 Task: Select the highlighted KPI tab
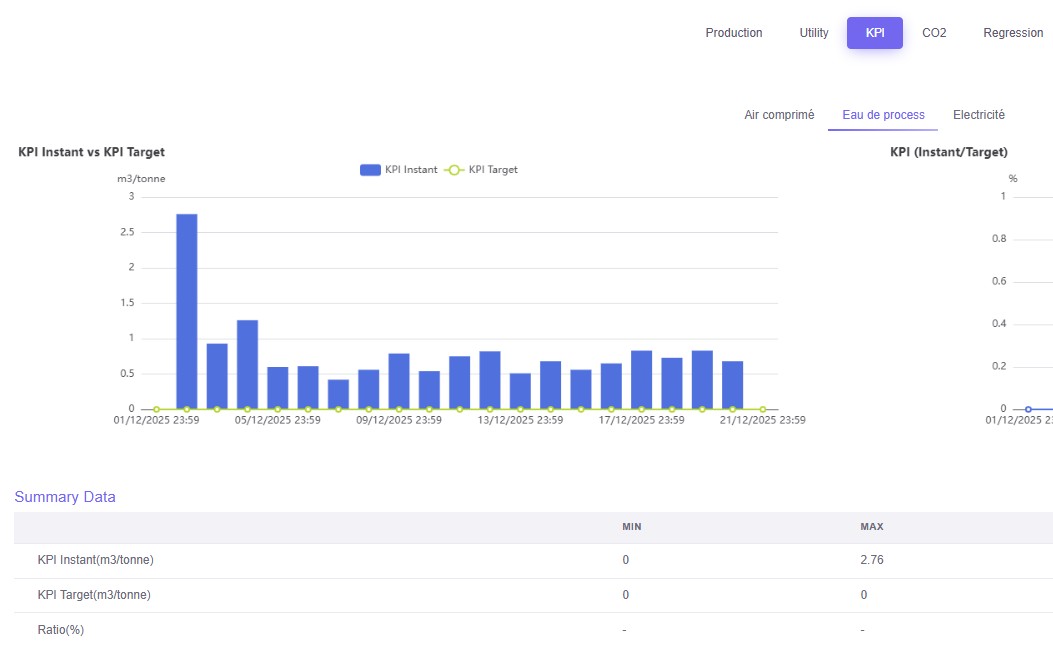(x=875, y=33)
